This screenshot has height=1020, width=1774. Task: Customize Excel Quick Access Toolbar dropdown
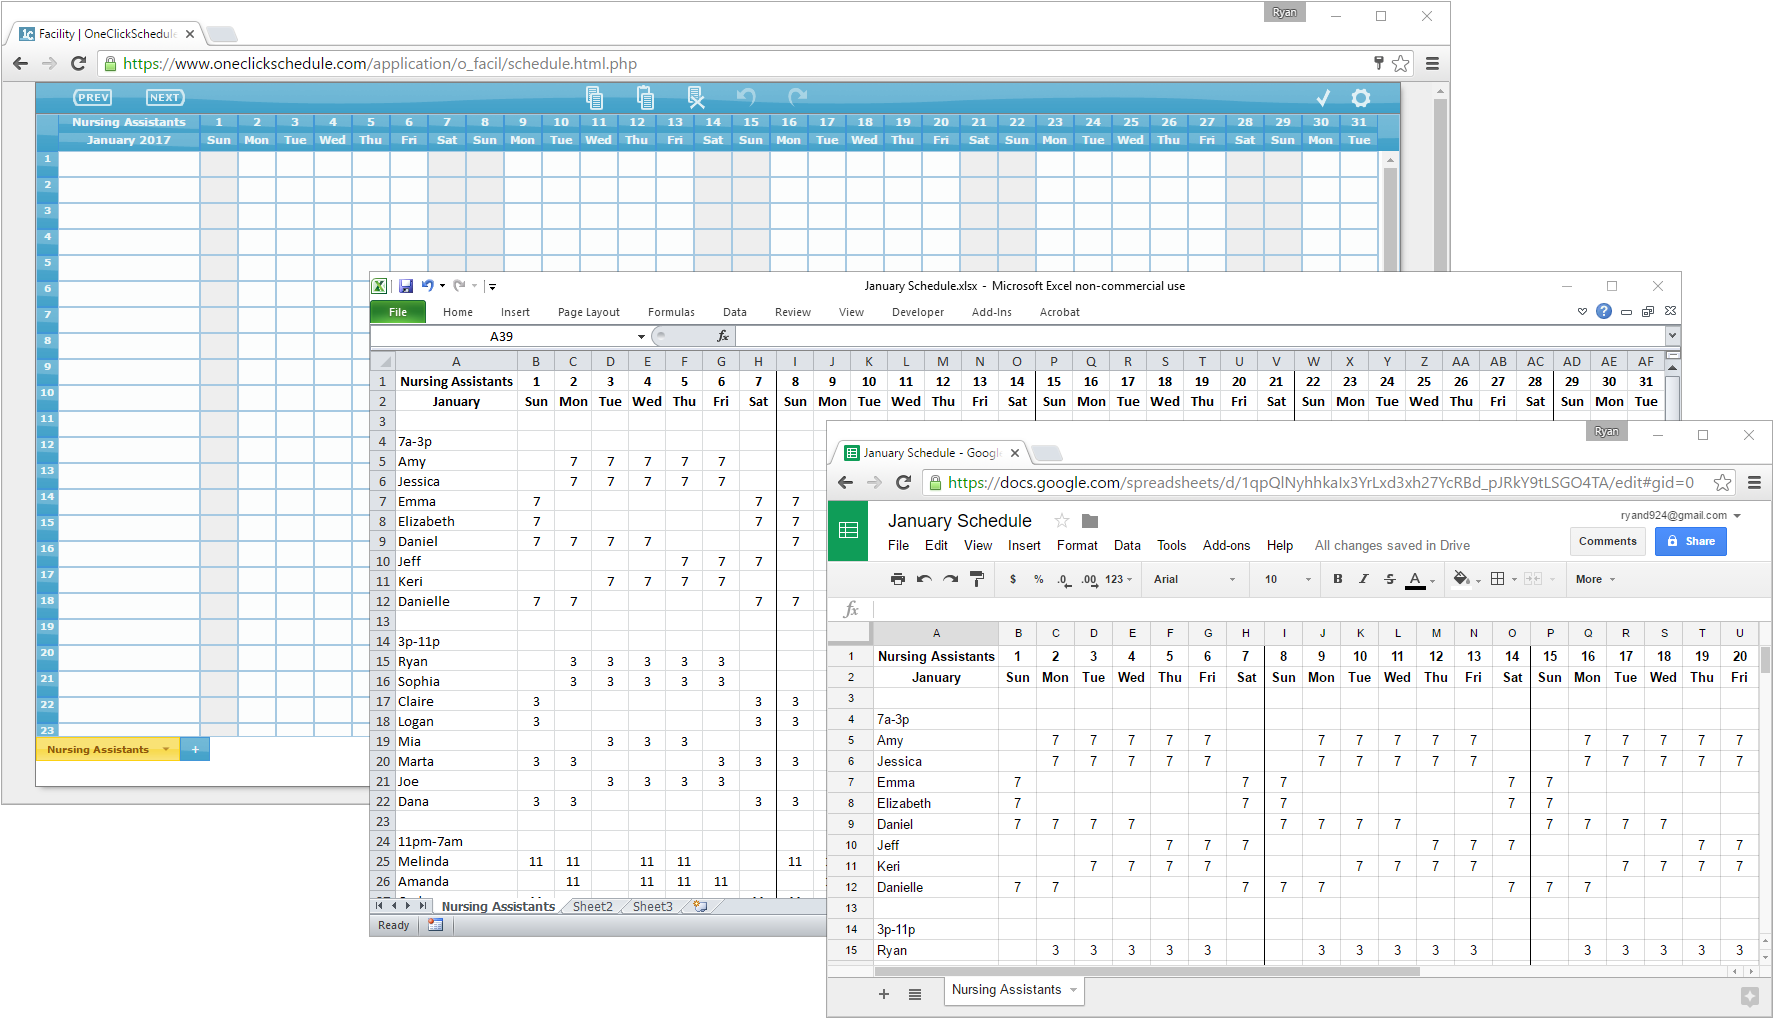492,286
